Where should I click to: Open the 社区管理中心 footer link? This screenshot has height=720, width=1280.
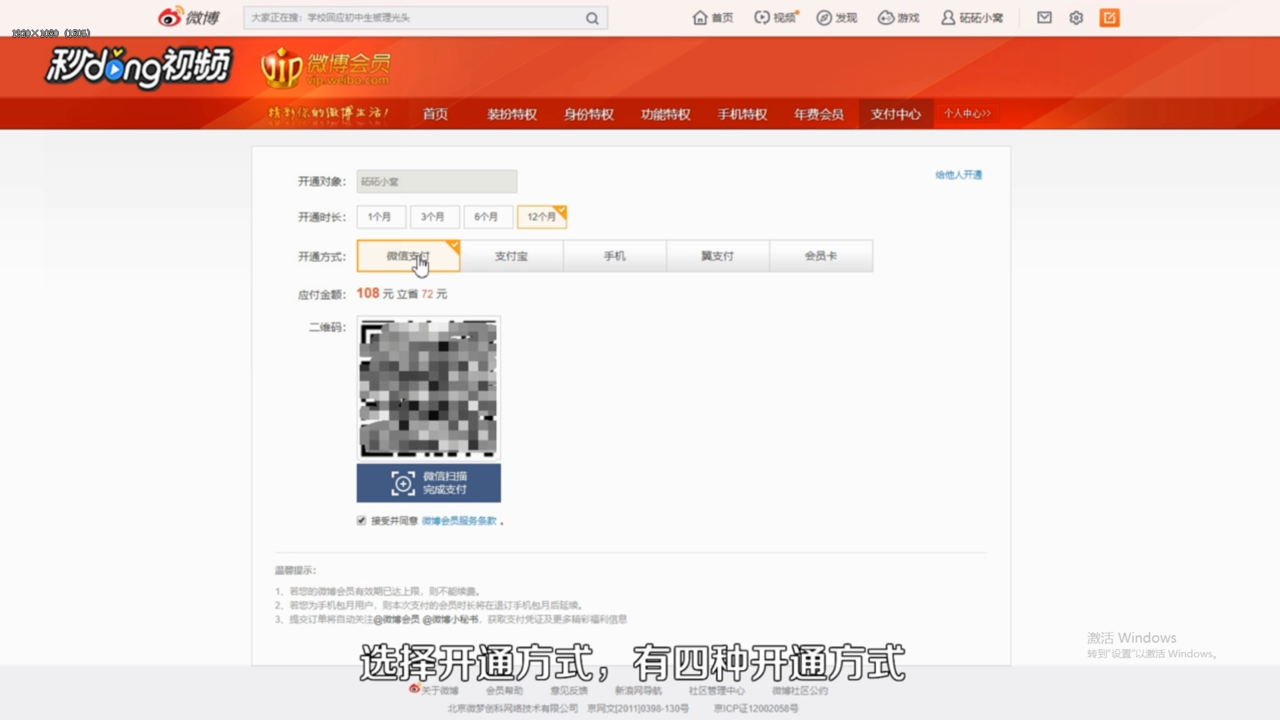point(717,690)
